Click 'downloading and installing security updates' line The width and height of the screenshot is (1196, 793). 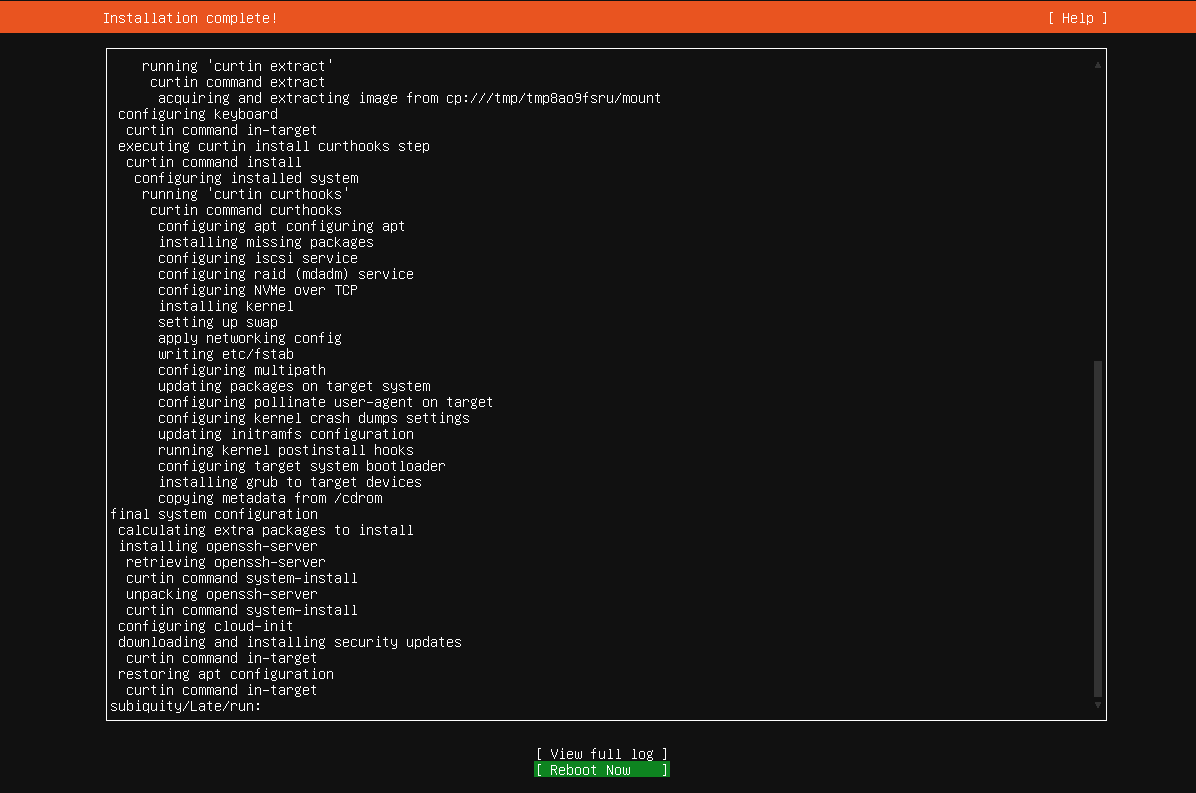point(289,642)
